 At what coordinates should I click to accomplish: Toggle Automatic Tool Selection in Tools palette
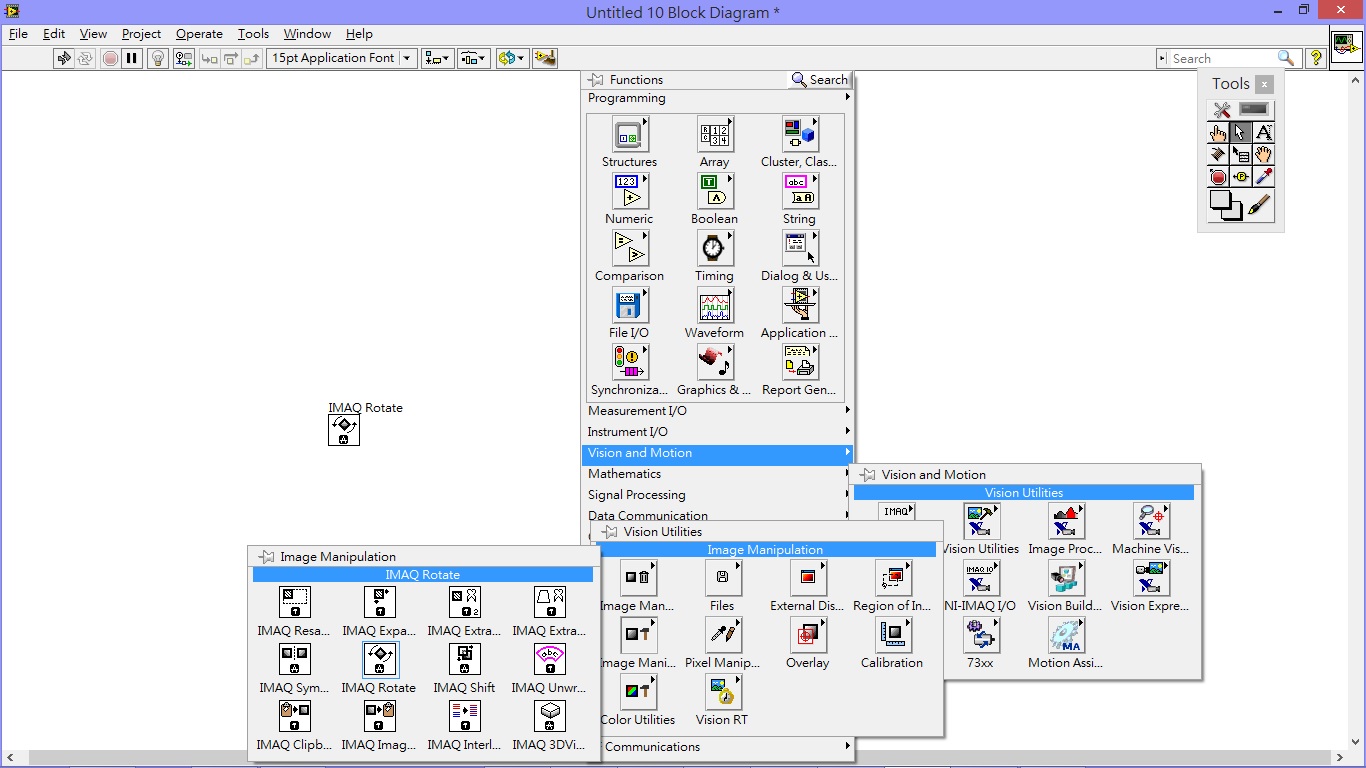pyautogui.click(x=1241, y=109)
